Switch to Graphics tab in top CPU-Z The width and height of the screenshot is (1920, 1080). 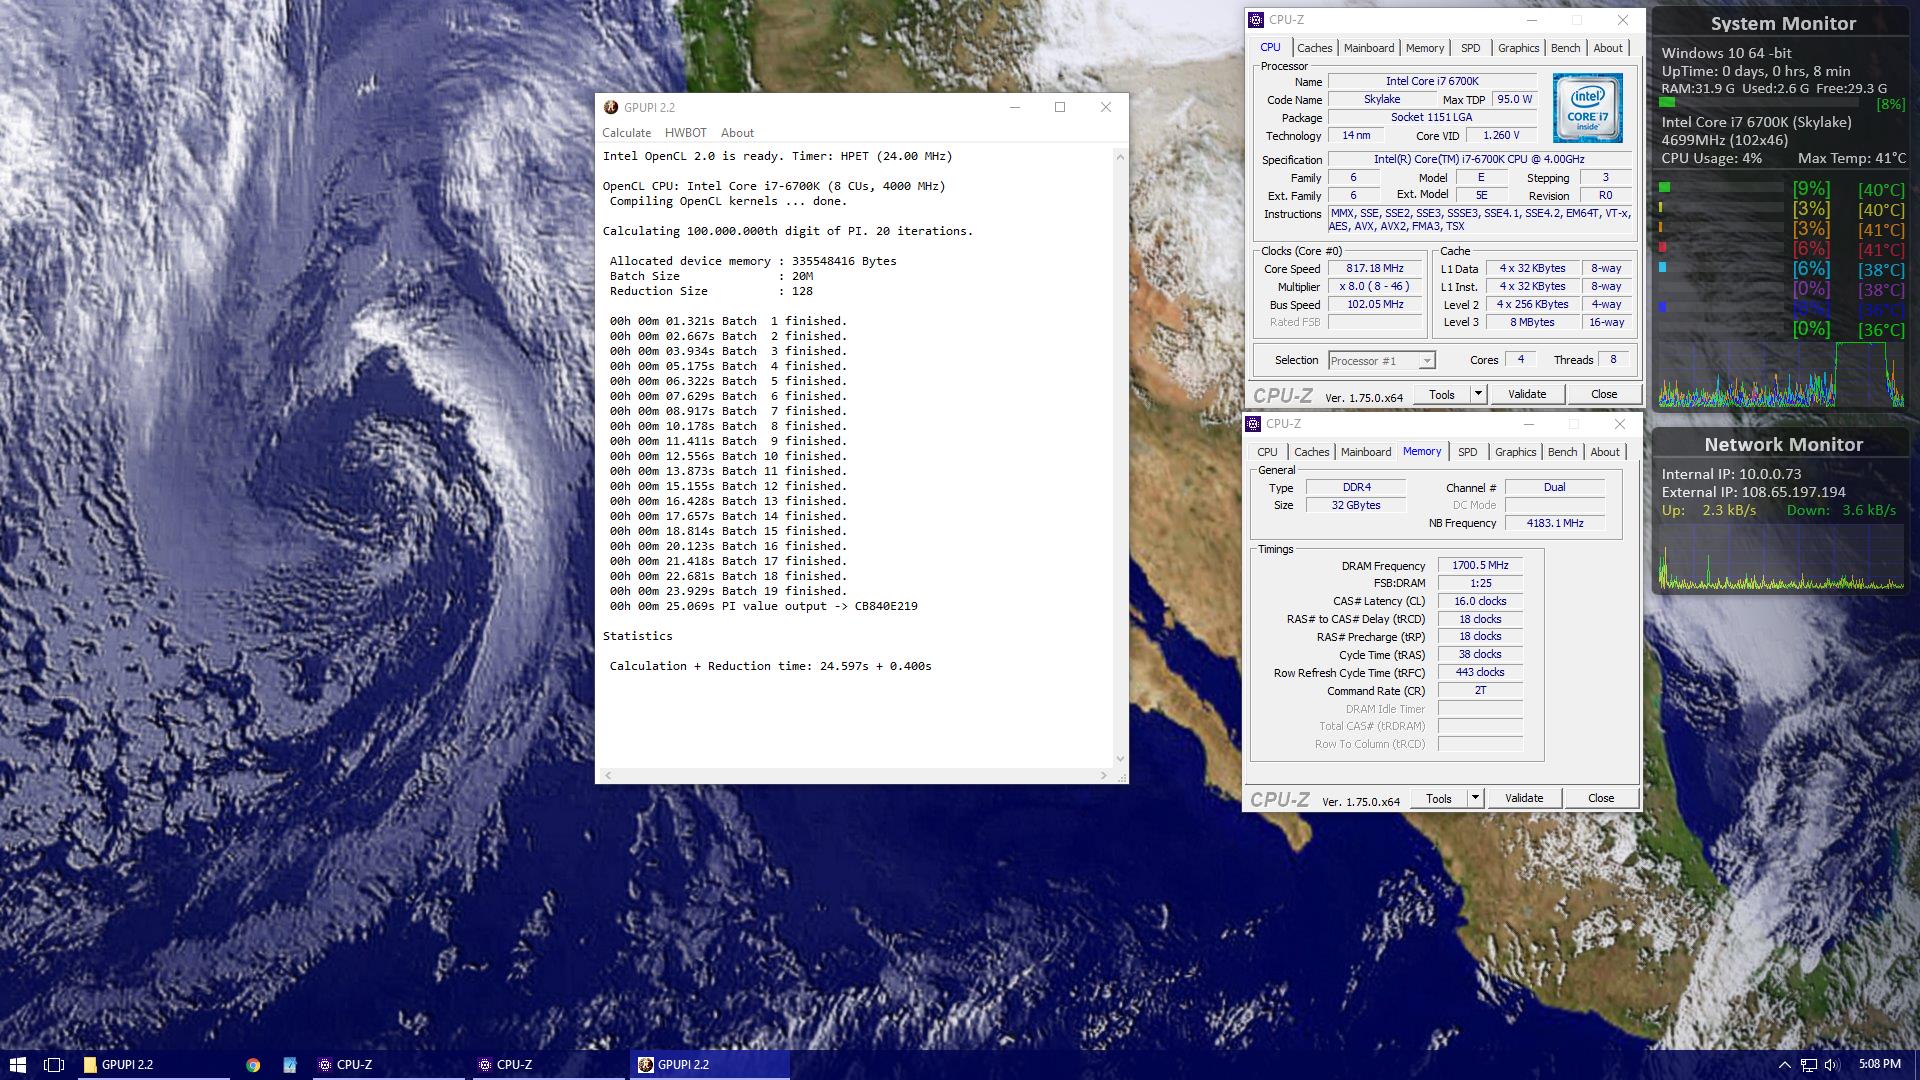(1518, 48)
